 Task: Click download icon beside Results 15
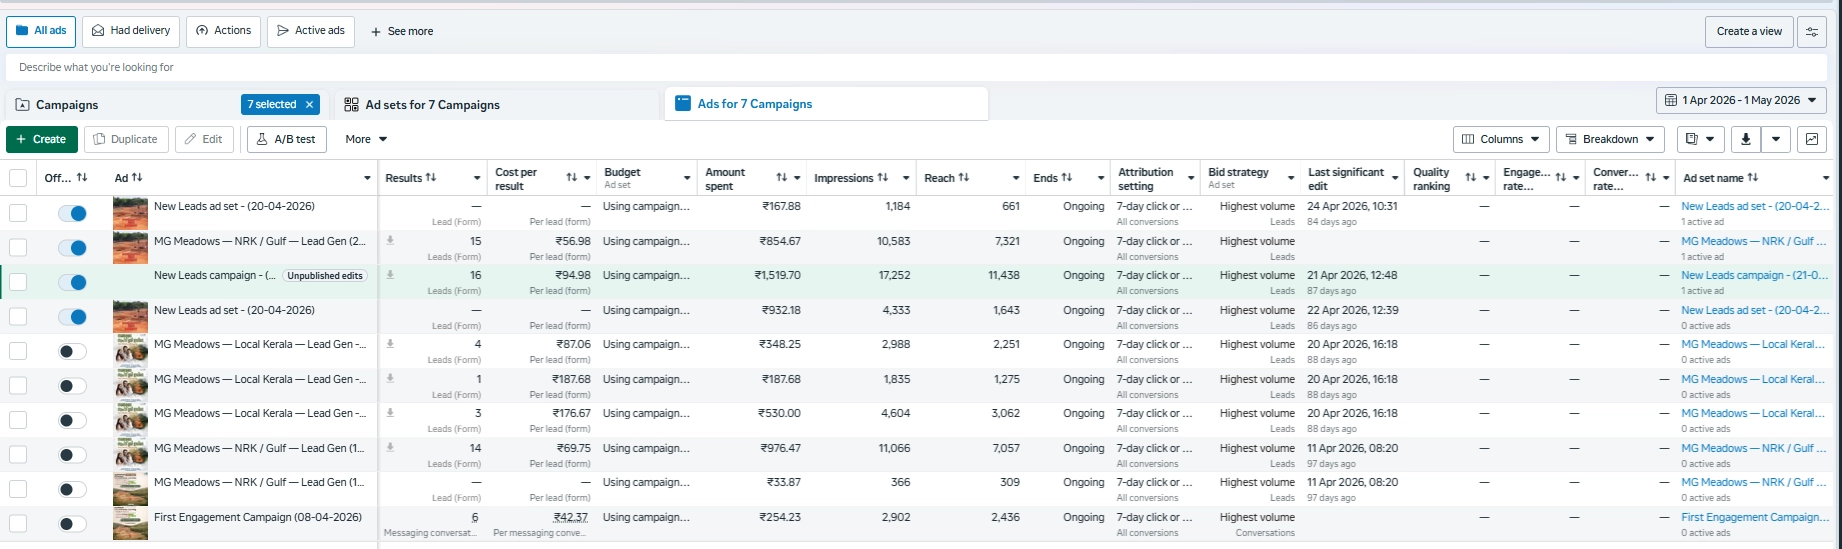pyautogui.click(x=390, y=241)
